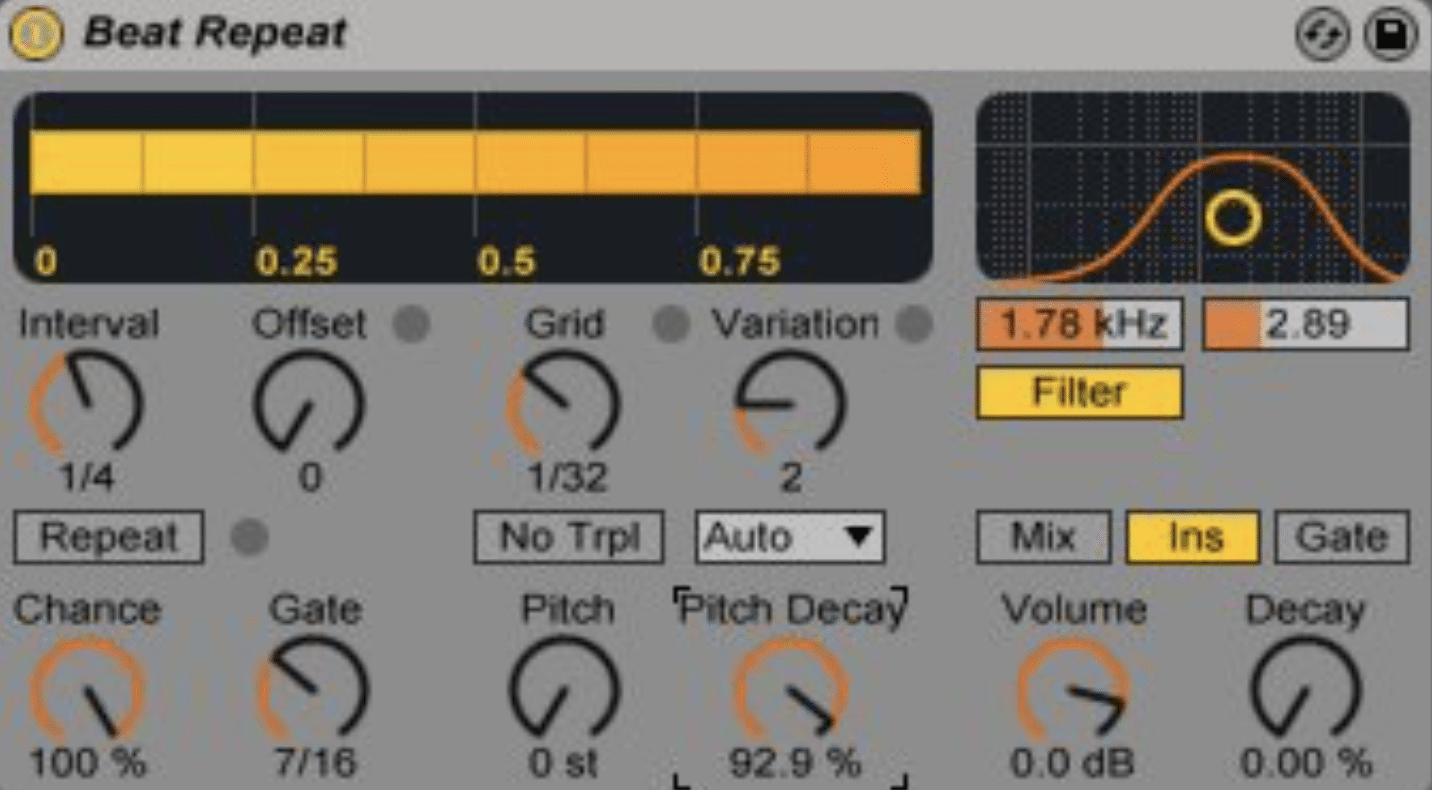Click the Pitch value 0 st
The width and height of the screenshot is (1432, 790).
tap(564, 764)
